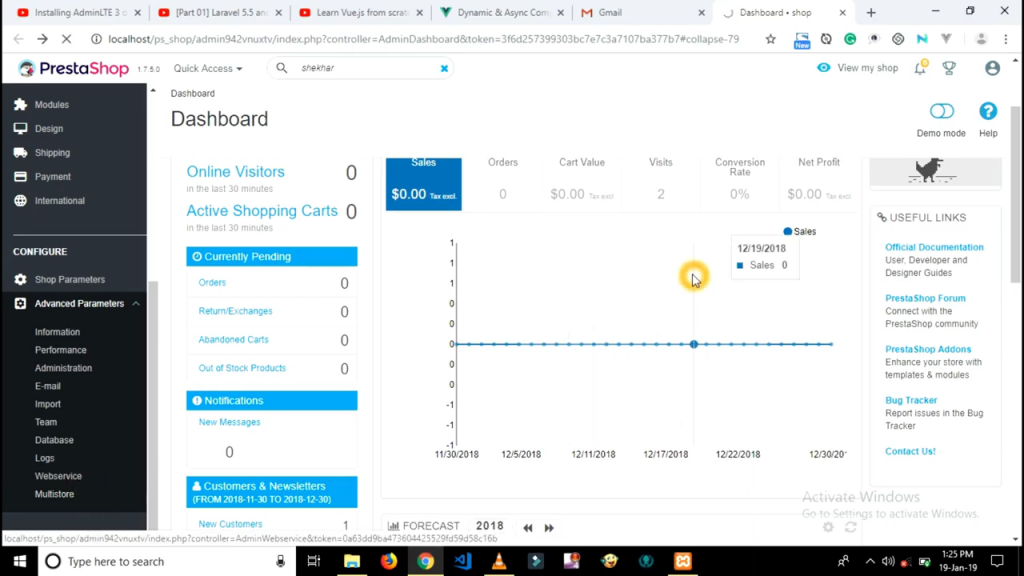Image resolution: width=1024 pixels, height=576 pixels.
Task: Open search scope dropdown magnifier
Action: tap(282, 69)
